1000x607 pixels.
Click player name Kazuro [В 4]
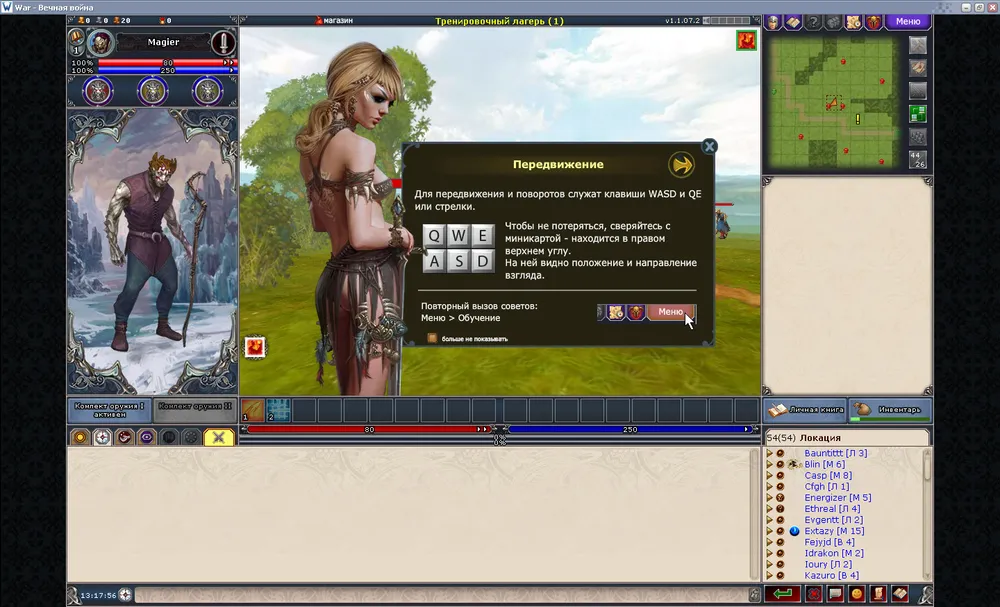832,576
